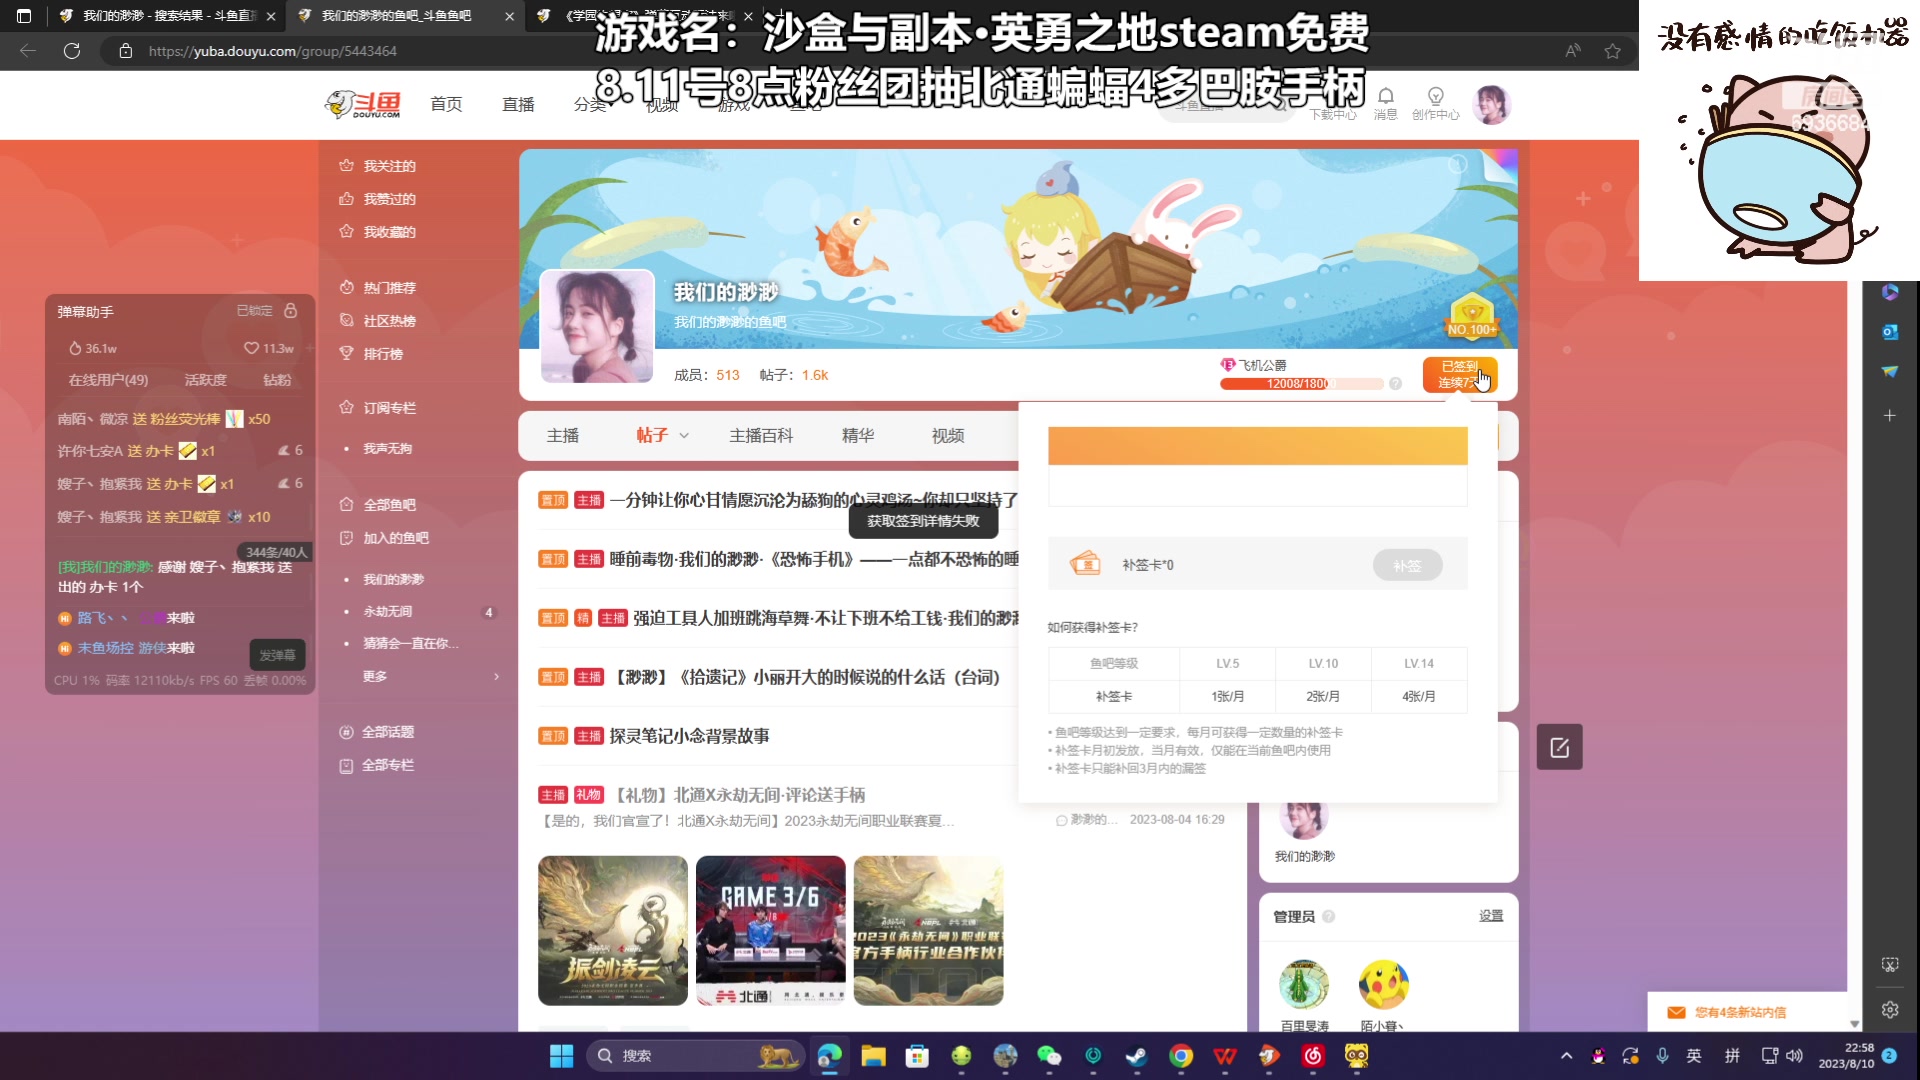Image resolution: width=1920 pixels, height=1080 pixels.
Task: Click Edge sidebar settings gear icon
Action: (x=1890, y=1009)
